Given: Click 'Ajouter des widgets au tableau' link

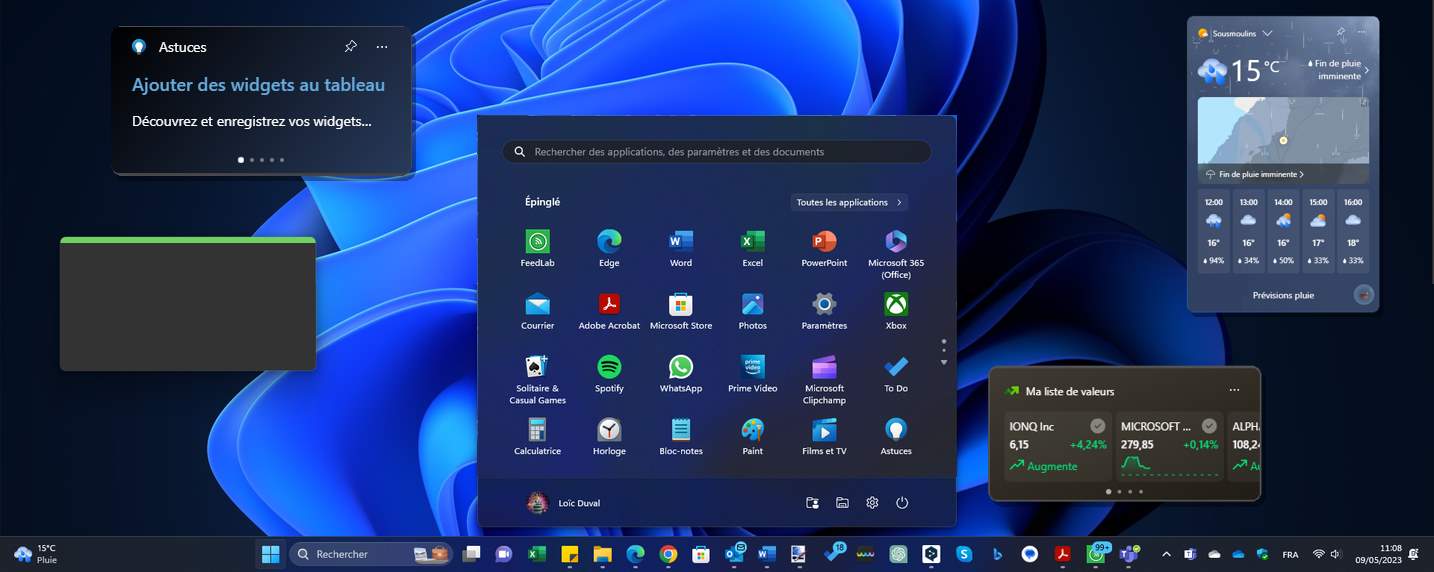Looking at the screenshot, I should (258, 85).
